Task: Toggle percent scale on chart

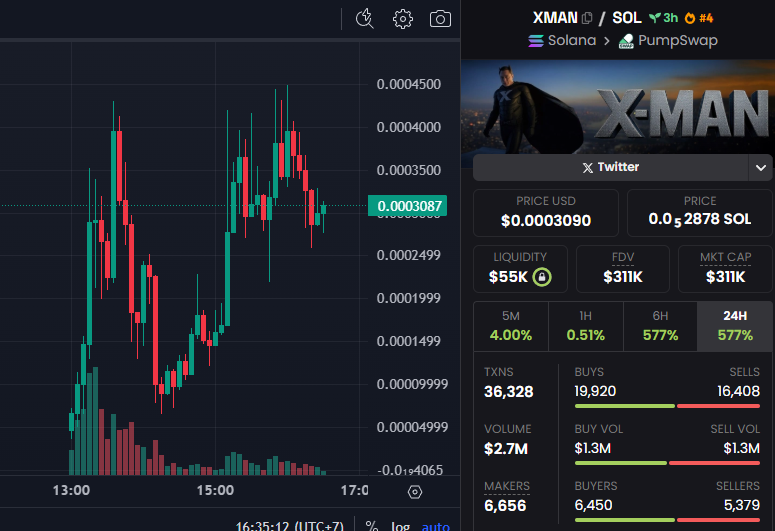Action: [x=372, y=526]
